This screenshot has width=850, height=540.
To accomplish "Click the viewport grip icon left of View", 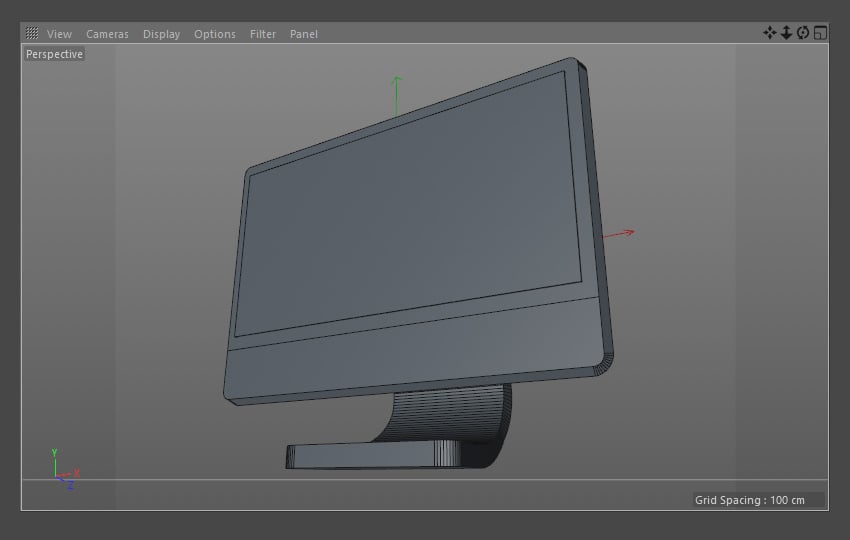I will coord(32,33).
